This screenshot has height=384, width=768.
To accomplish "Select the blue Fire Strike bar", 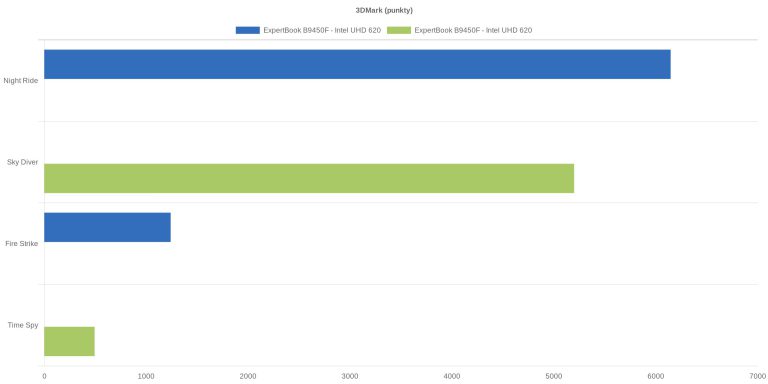I will point(108,227).
